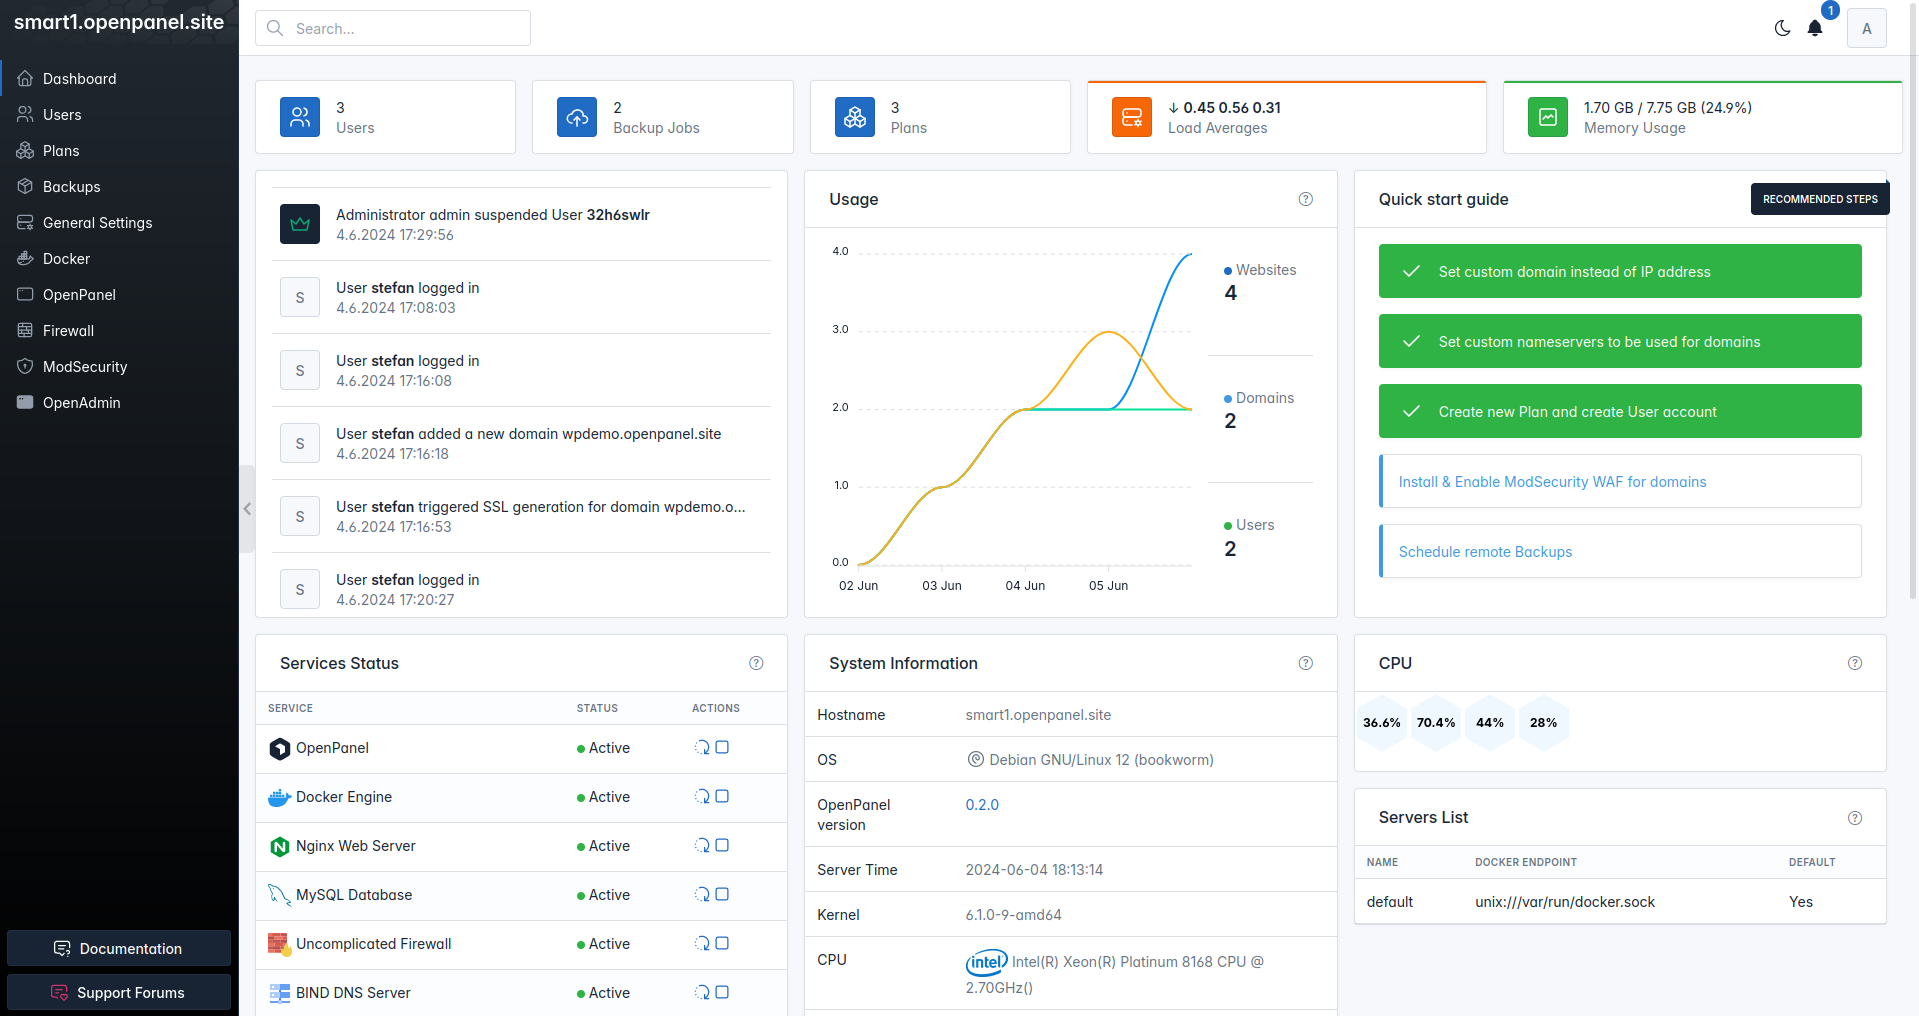This screenshot has height=1016, width=1919.
Task: Open the Documentation button
Action: pyautogui.click(x=119, y=948)
